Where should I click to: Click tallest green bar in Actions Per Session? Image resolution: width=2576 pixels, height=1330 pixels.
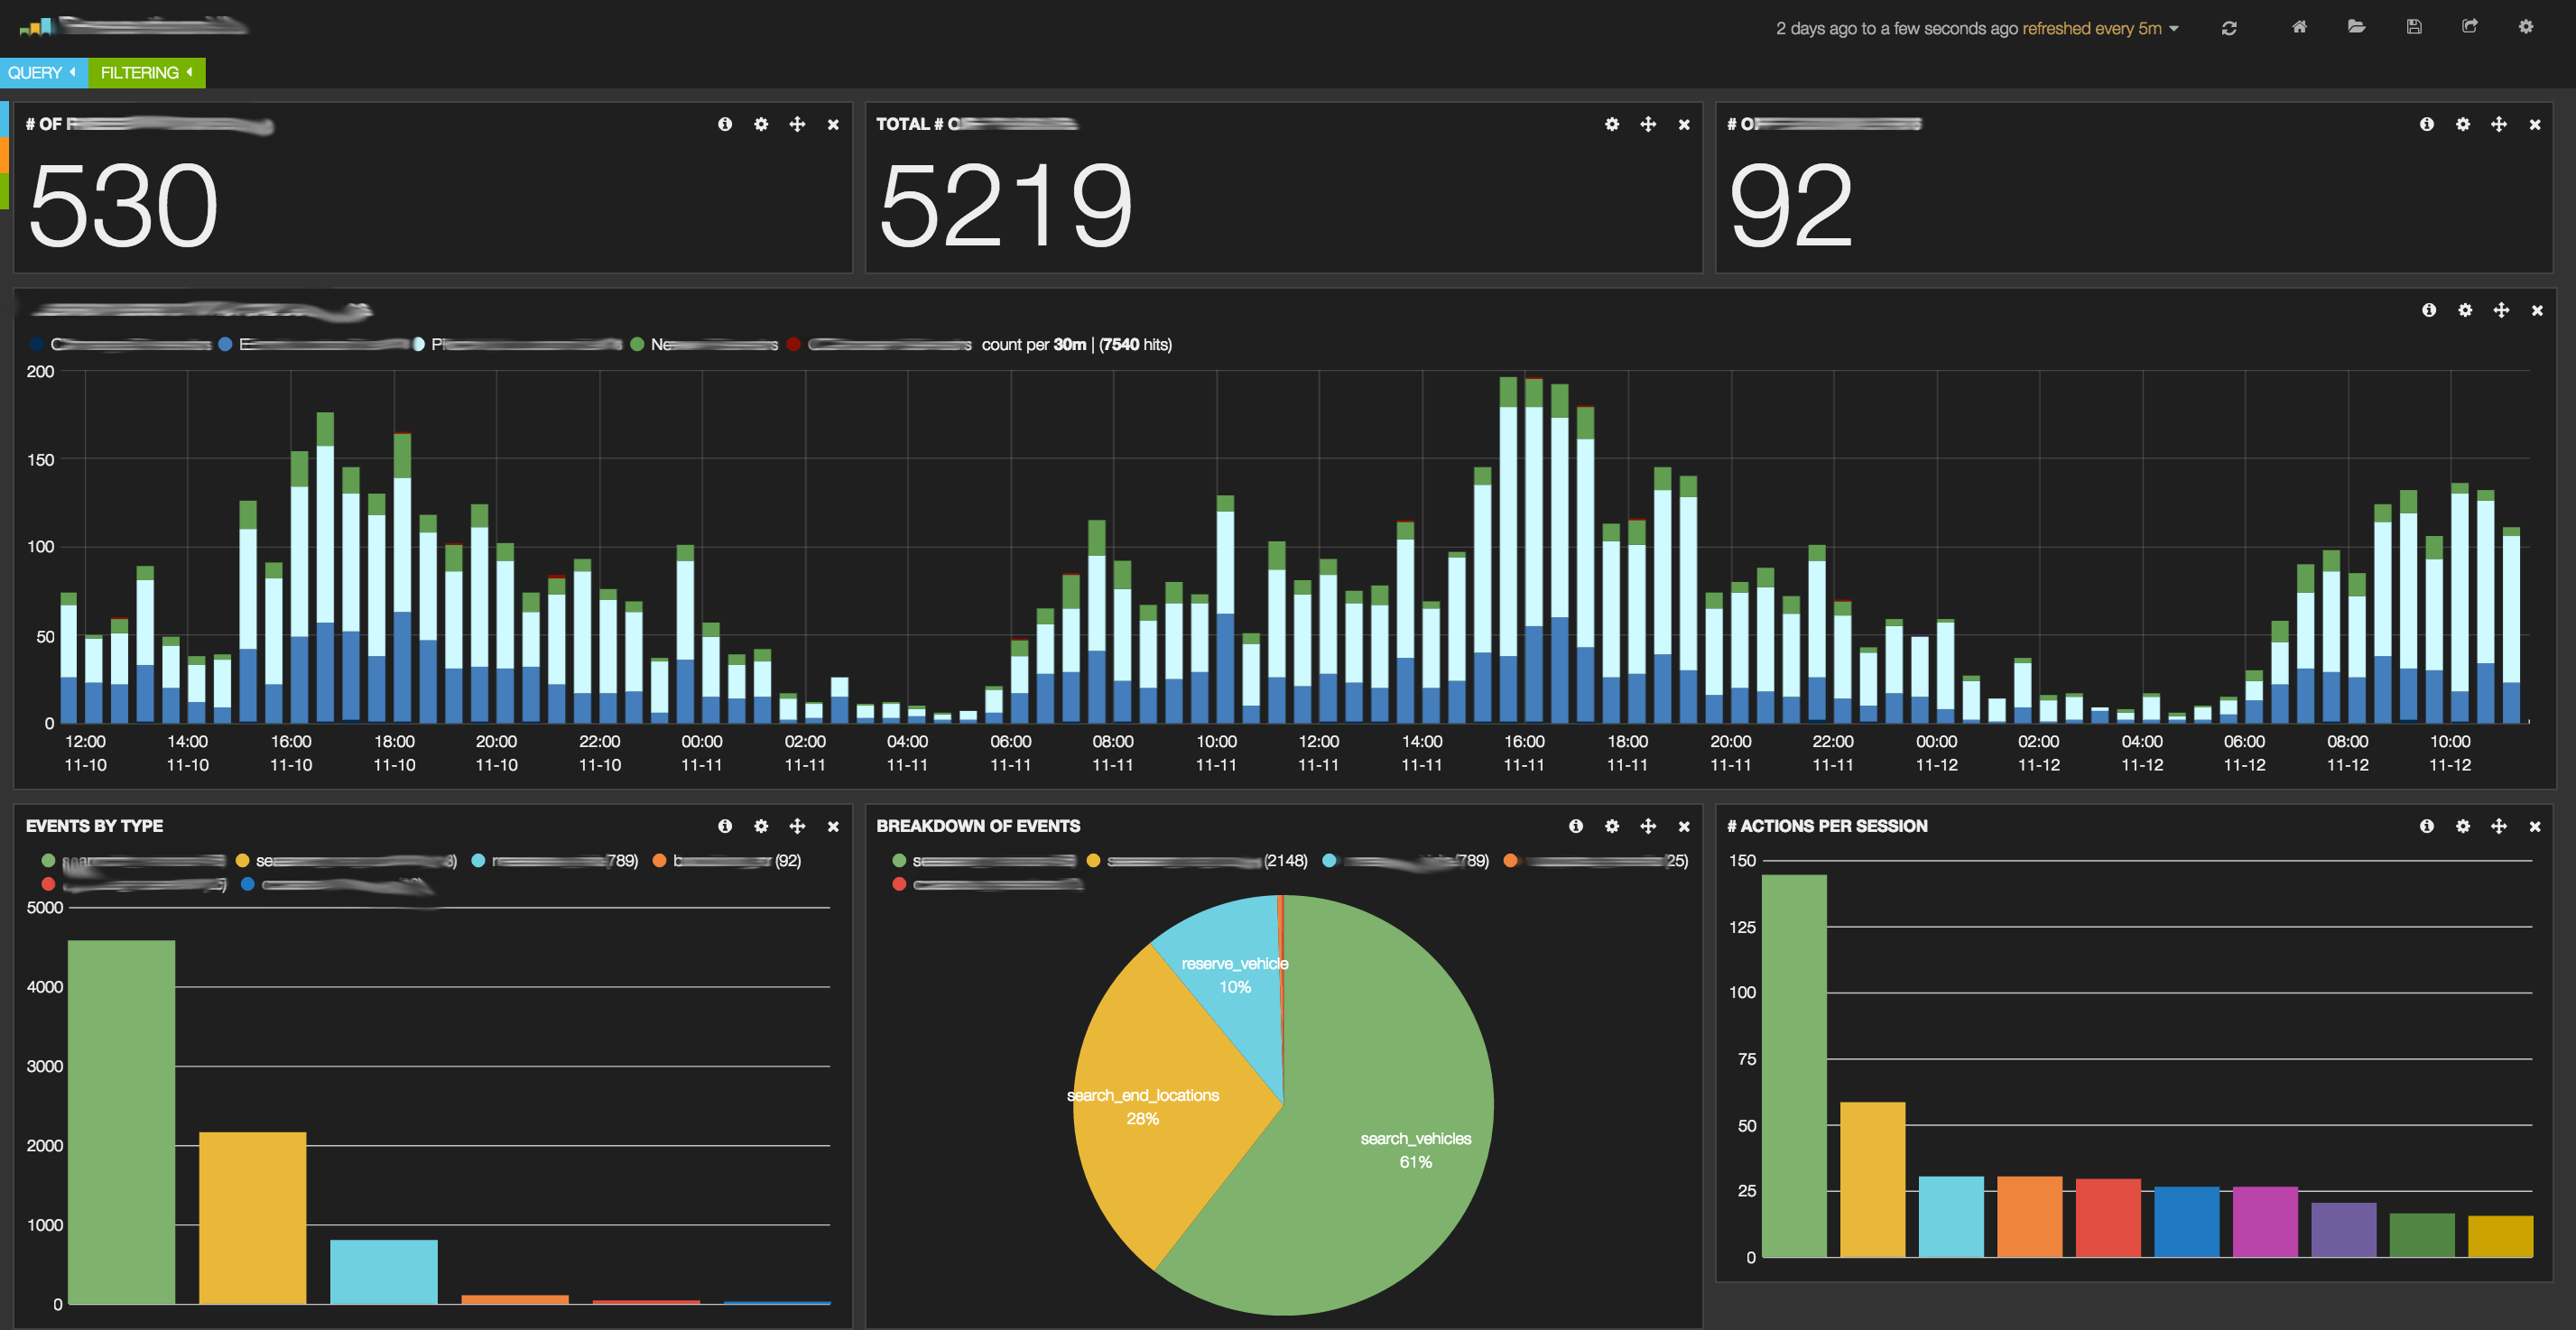tap(1794, 1066)
